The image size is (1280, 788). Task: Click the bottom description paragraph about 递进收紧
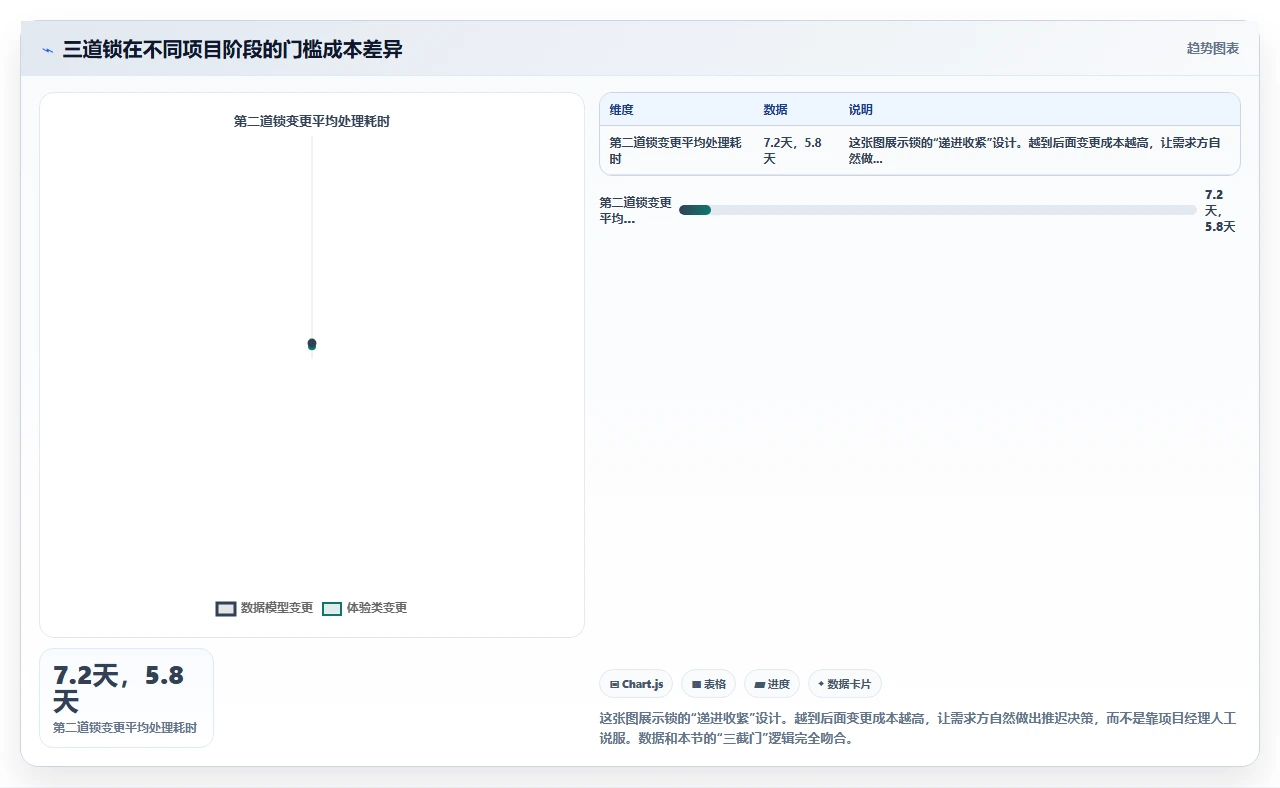[918, 729]
